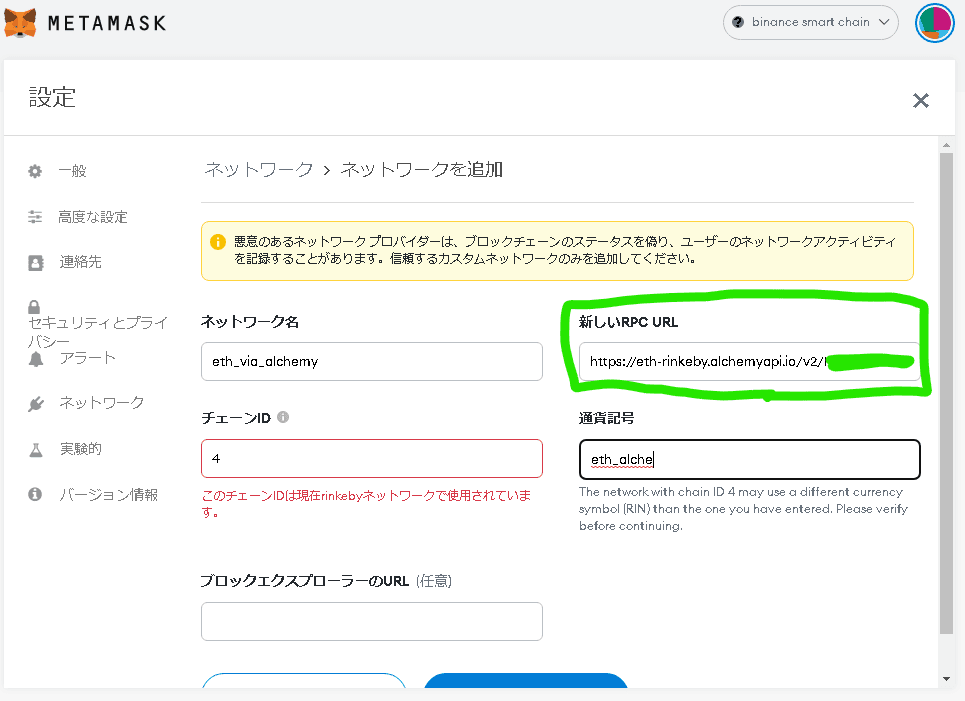Screen dimensions: 965x701
Task: Click the チェーンID info tooltip icon
Action: (282, 417)
